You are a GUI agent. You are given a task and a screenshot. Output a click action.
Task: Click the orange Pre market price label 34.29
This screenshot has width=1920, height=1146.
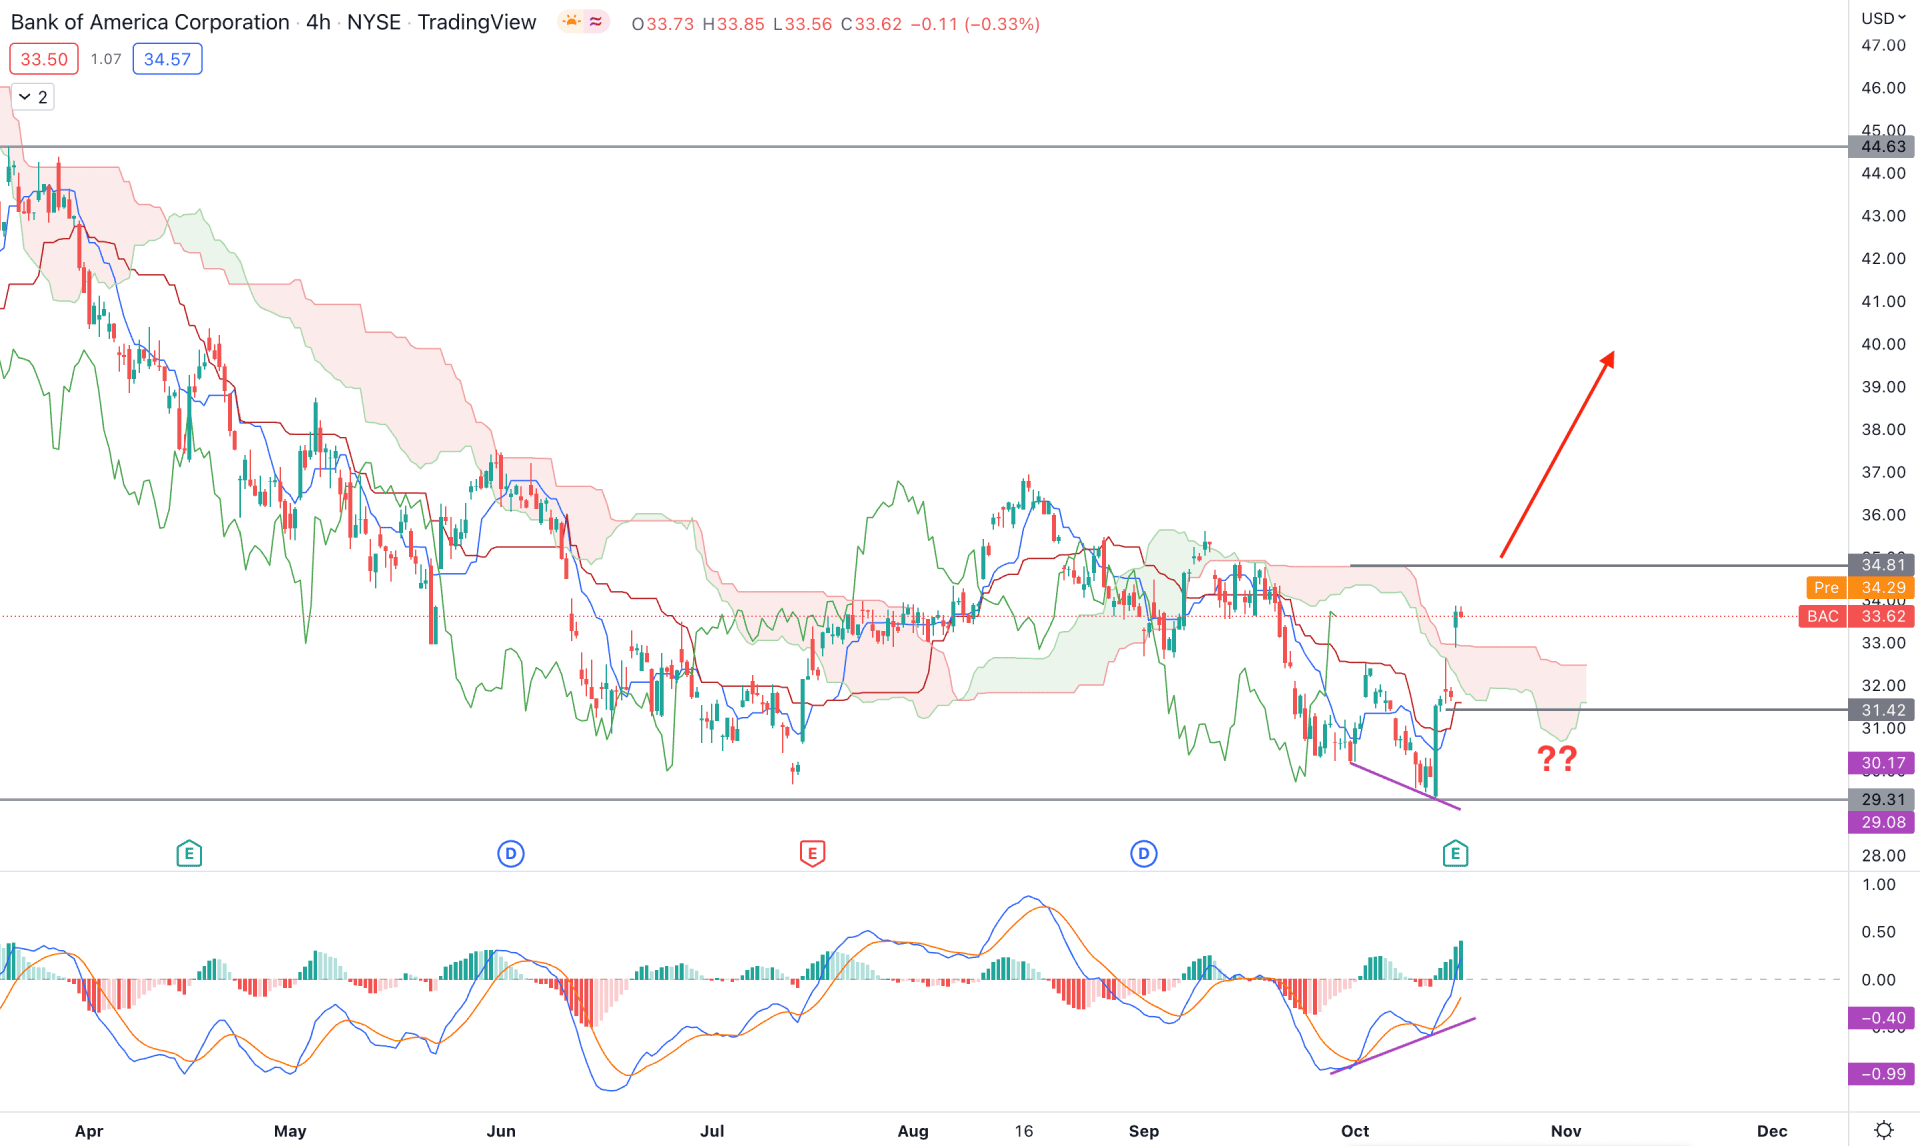click(1860, 588)
